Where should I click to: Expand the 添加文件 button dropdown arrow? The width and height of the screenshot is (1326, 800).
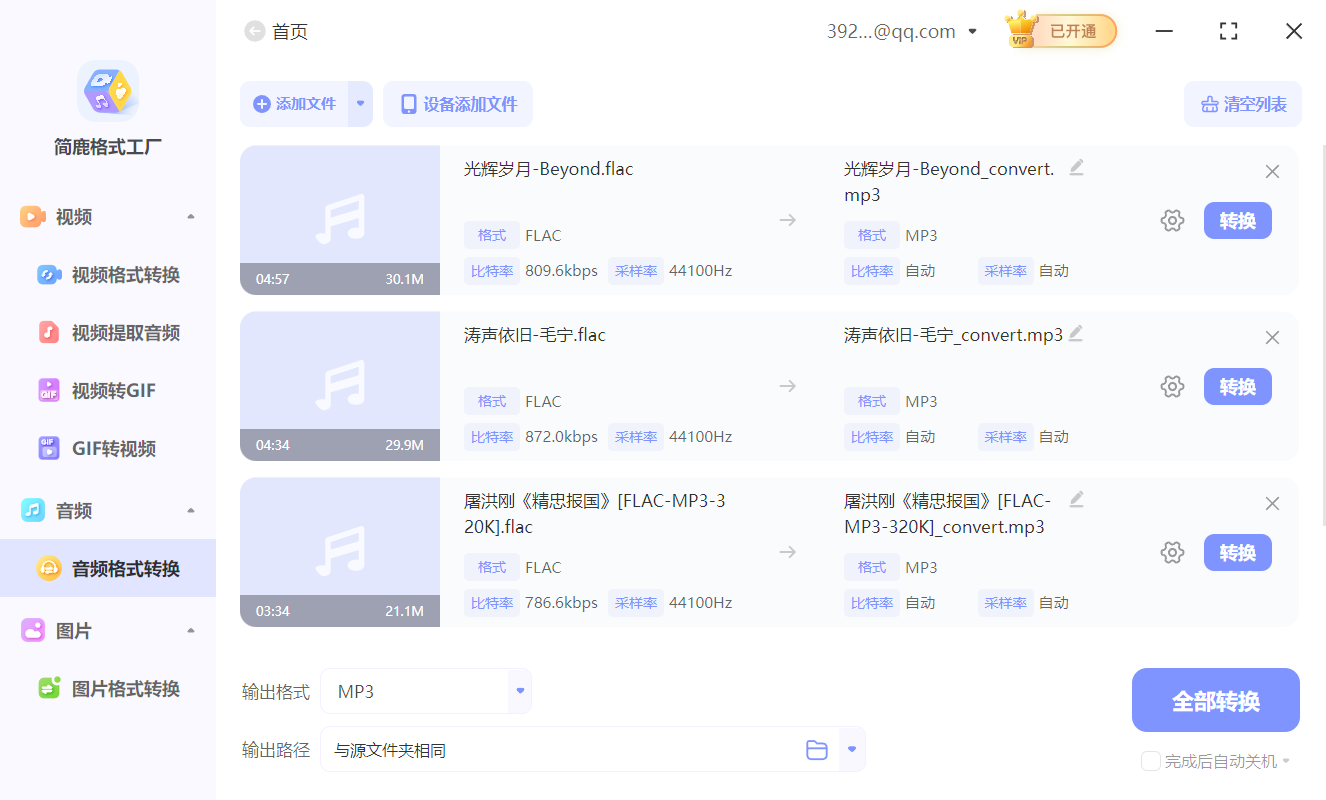click(x=359, y=104)
